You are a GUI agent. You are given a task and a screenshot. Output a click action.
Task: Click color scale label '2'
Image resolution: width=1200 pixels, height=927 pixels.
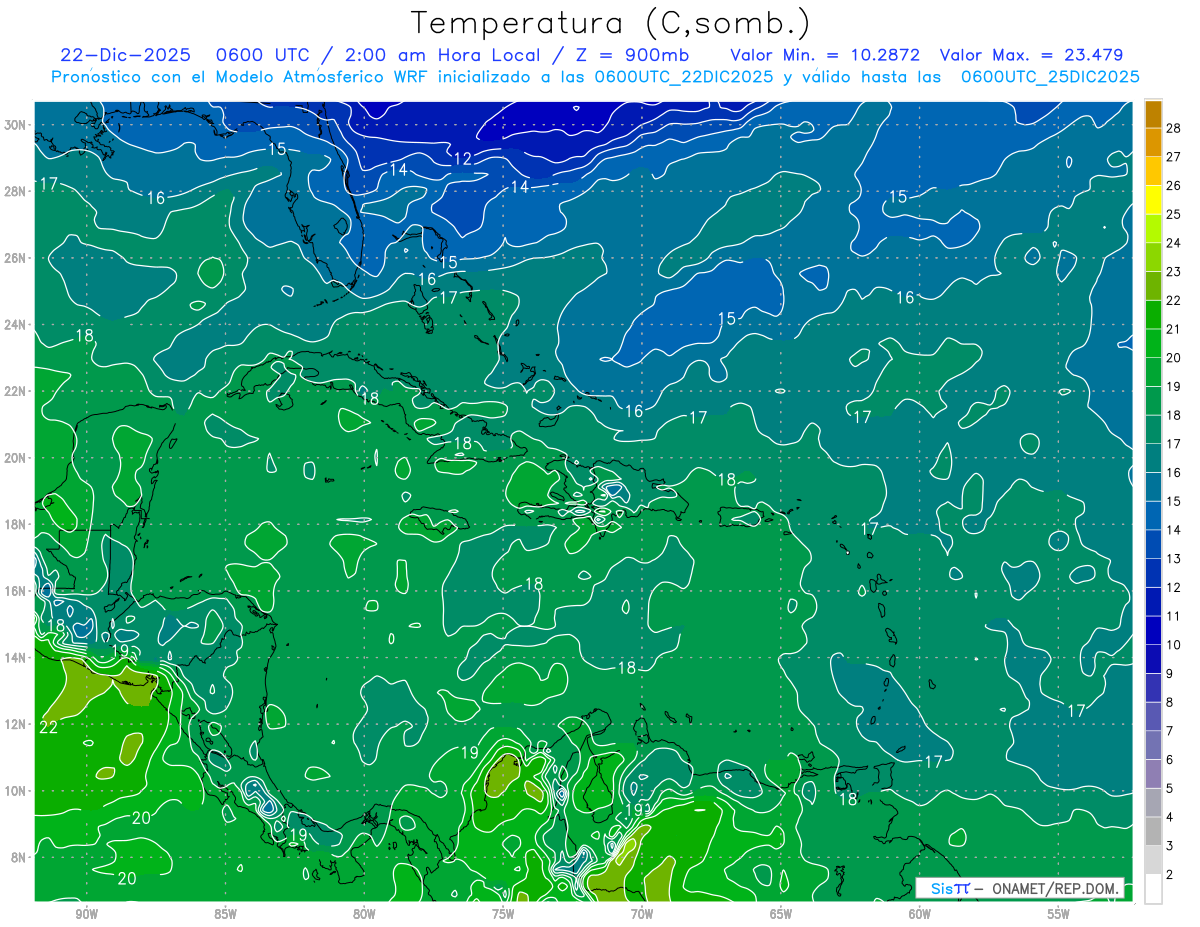click(x=1170, y=875)
